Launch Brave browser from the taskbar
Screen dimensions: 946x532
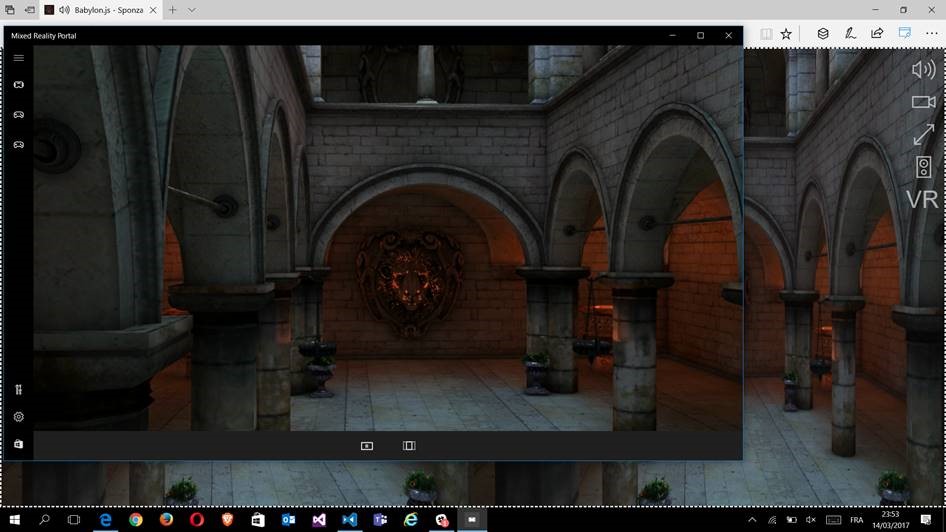[x=227, y=520]
